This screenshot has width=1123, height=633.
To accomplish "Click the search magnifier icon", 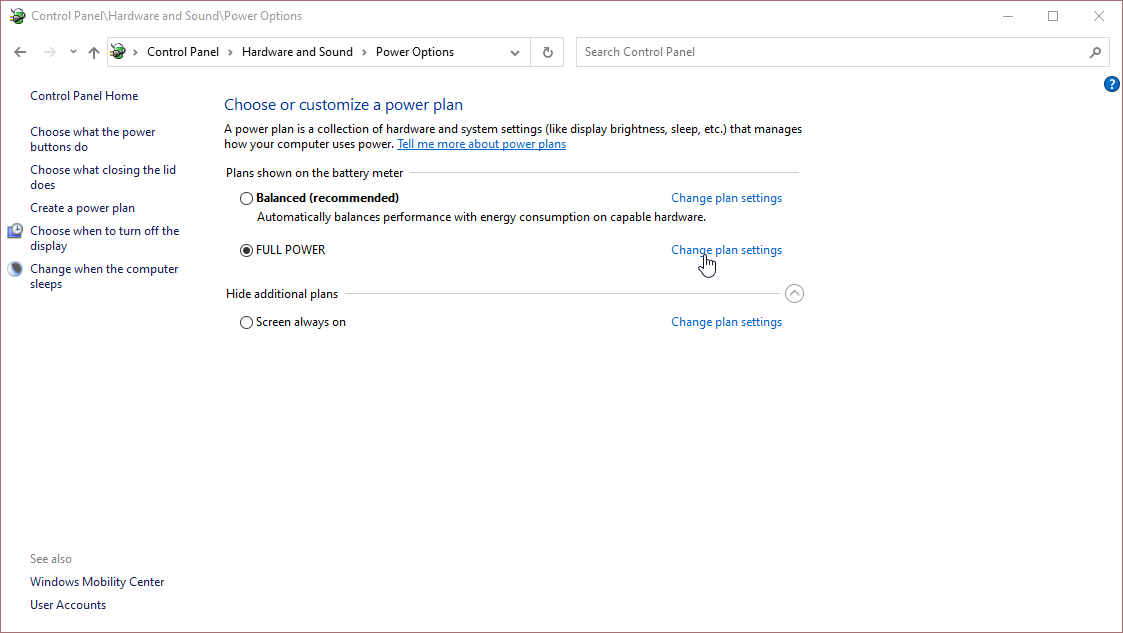I will (x=1095, y=52).
